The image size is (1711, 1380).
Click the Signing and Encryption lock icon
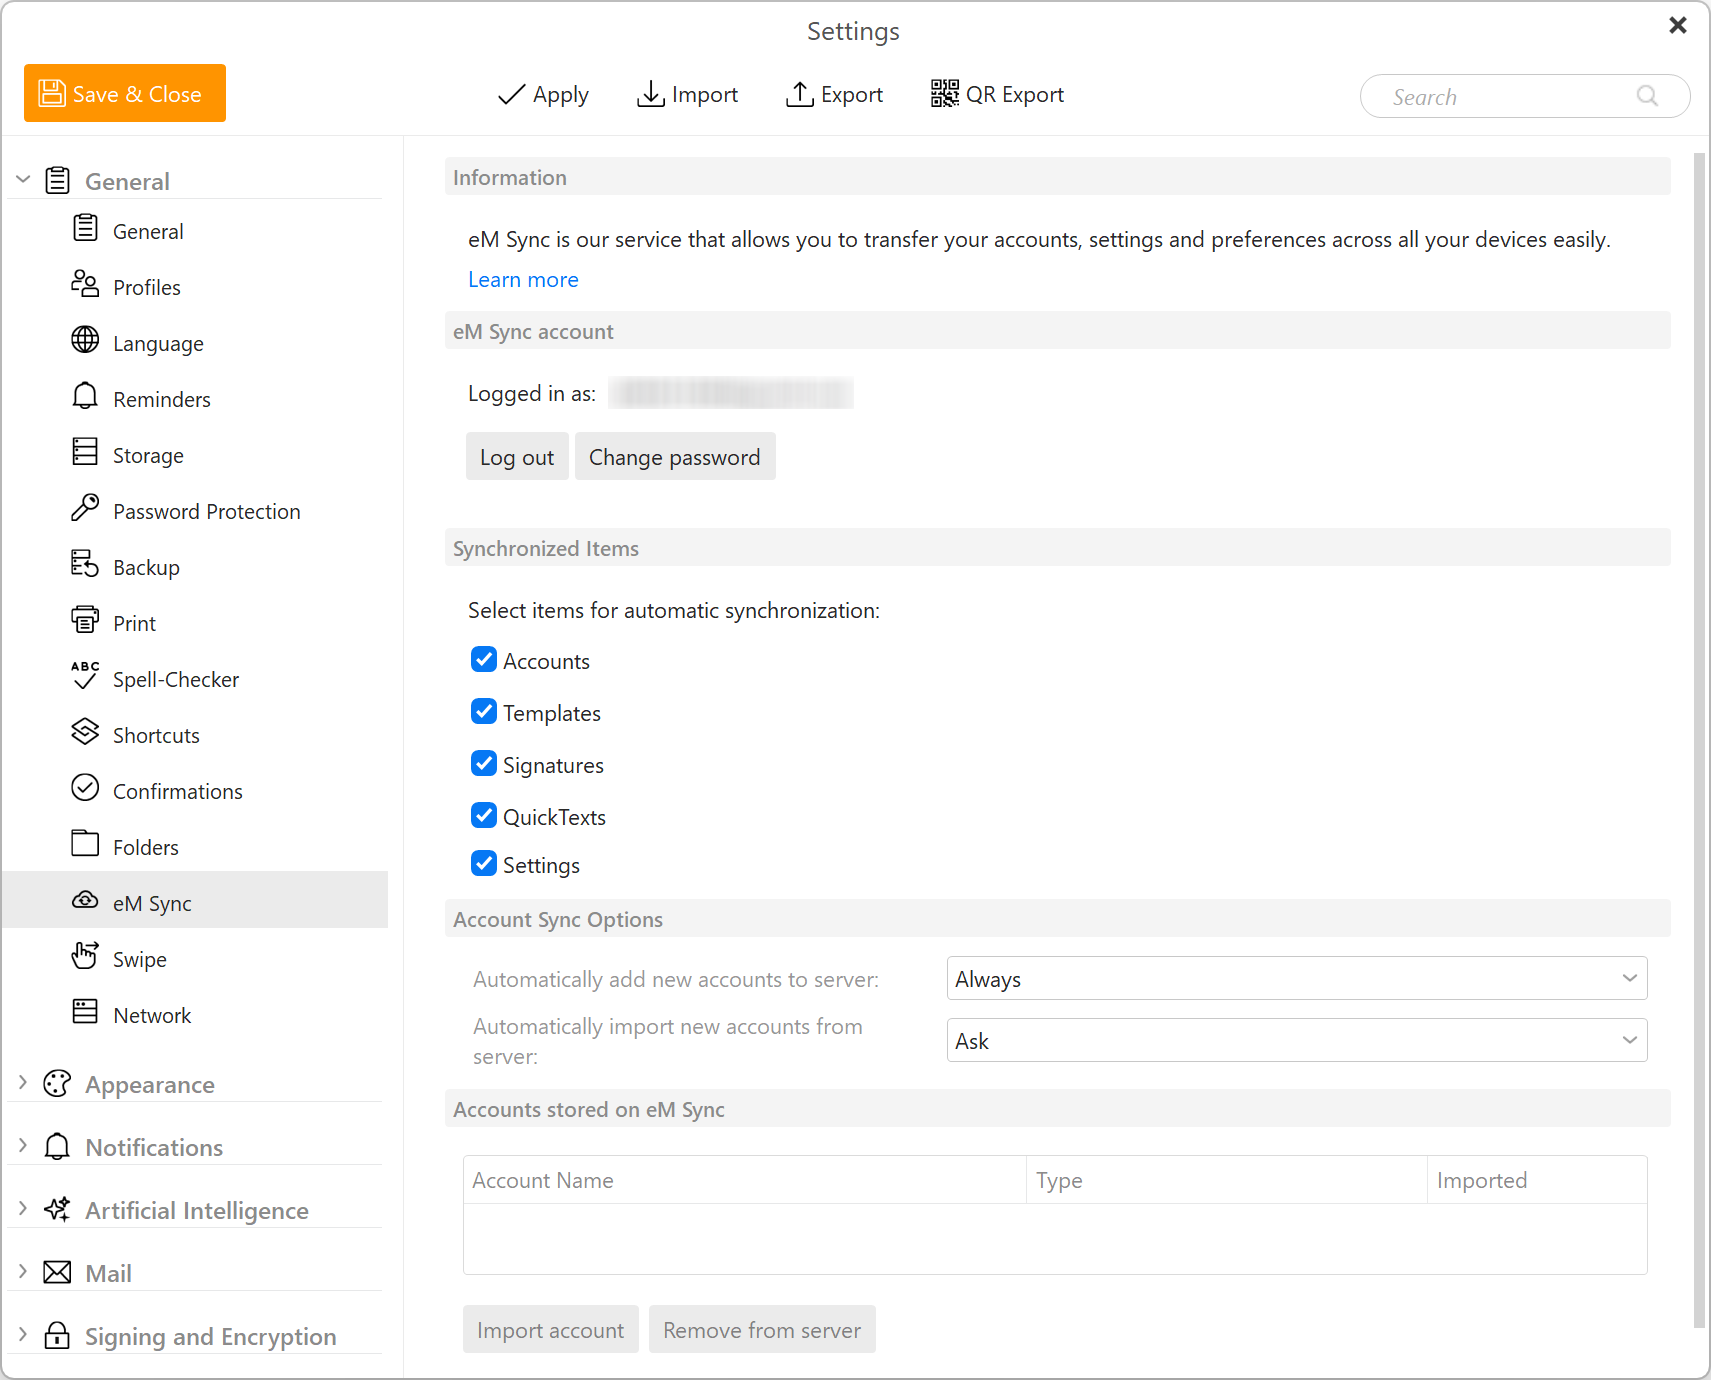(57, 1336)
